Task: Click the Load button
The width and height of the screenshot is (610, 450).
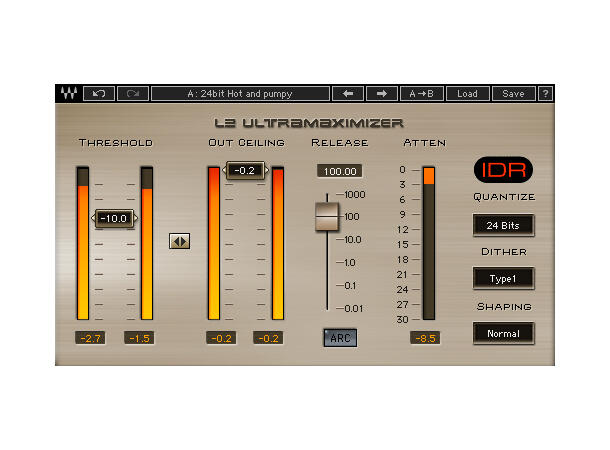Action: [468, 94]
